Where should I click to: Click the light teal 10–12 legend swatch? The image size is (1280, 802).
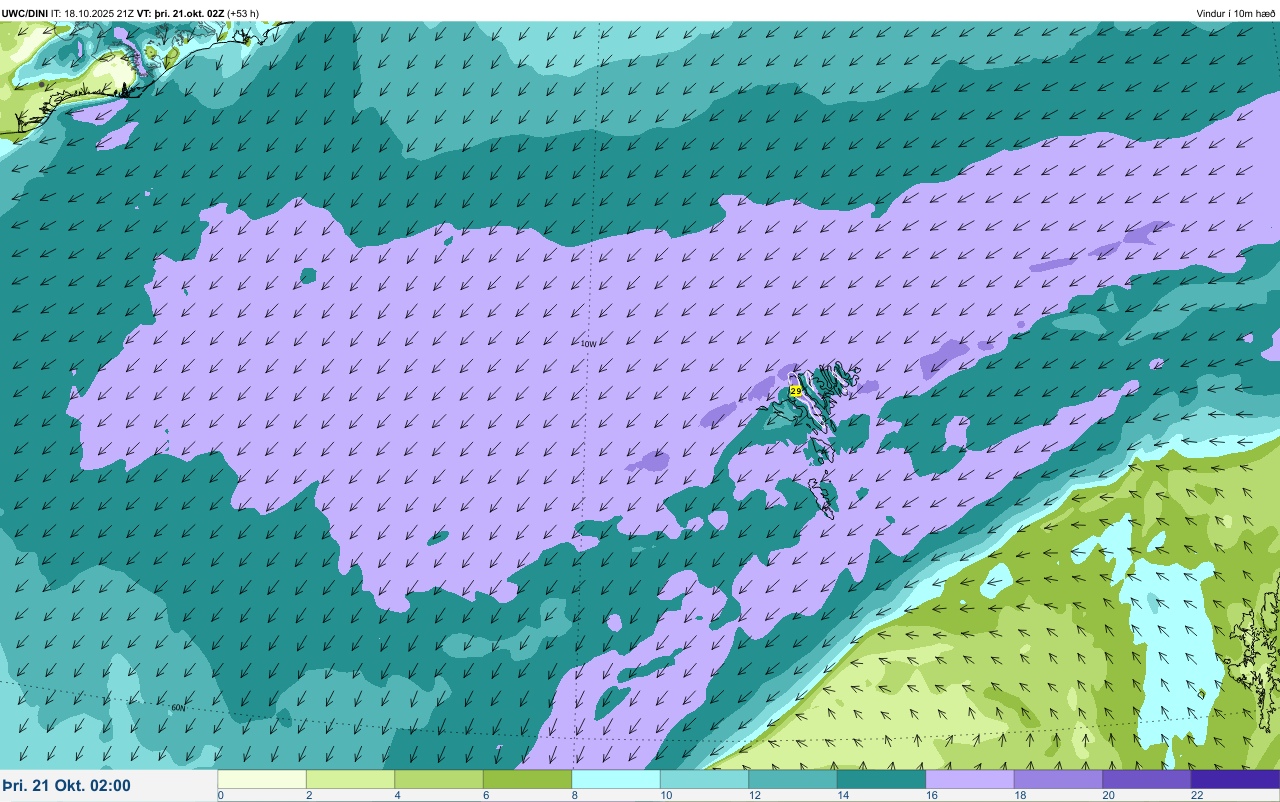(x=704, y=779)
